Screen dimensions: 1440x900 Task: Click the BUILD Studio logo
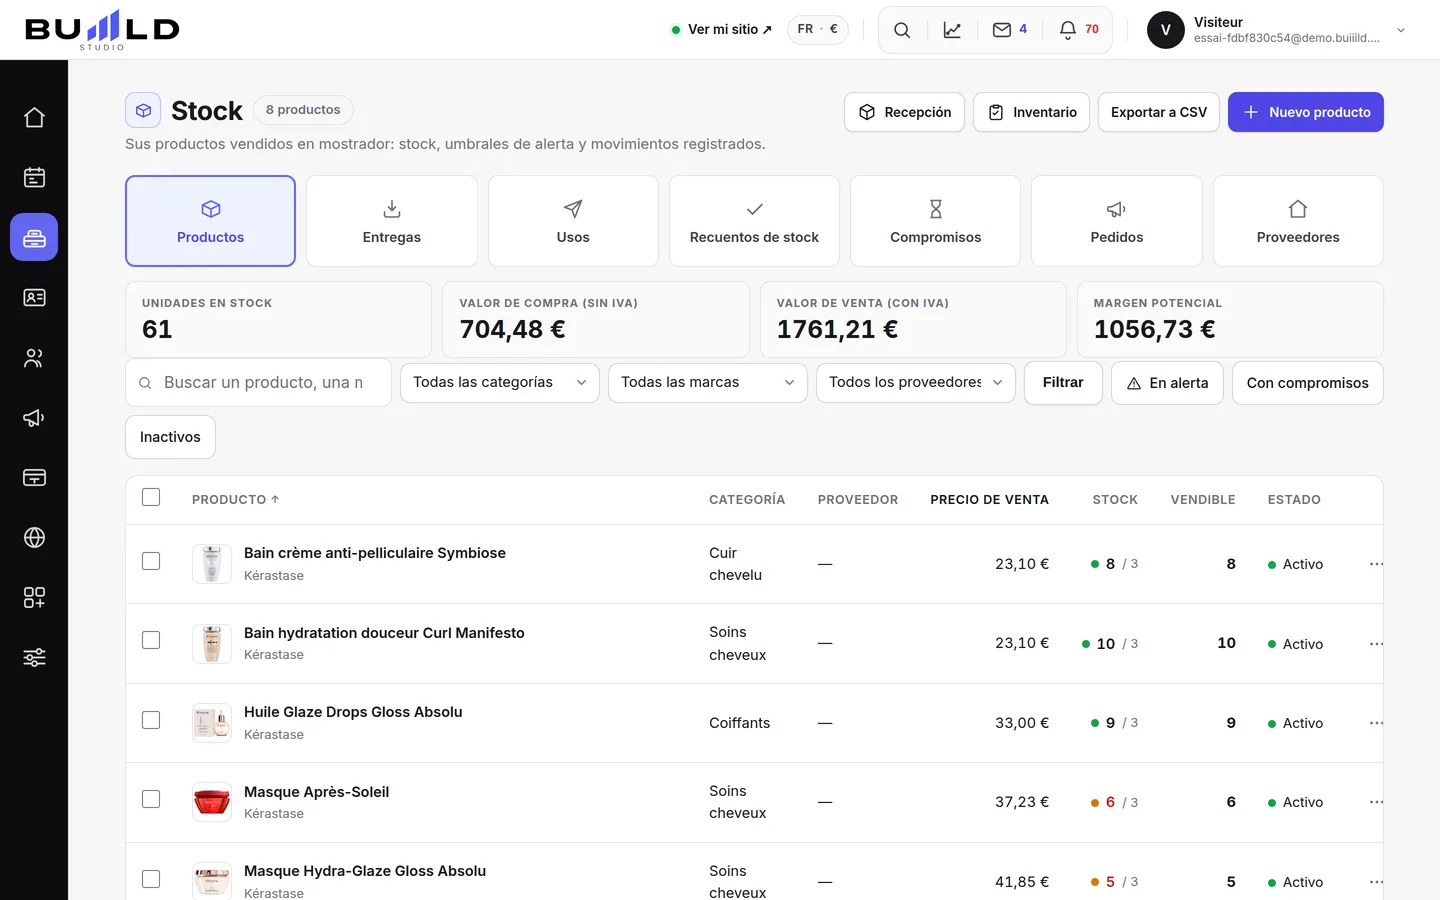tap(102, 30)
